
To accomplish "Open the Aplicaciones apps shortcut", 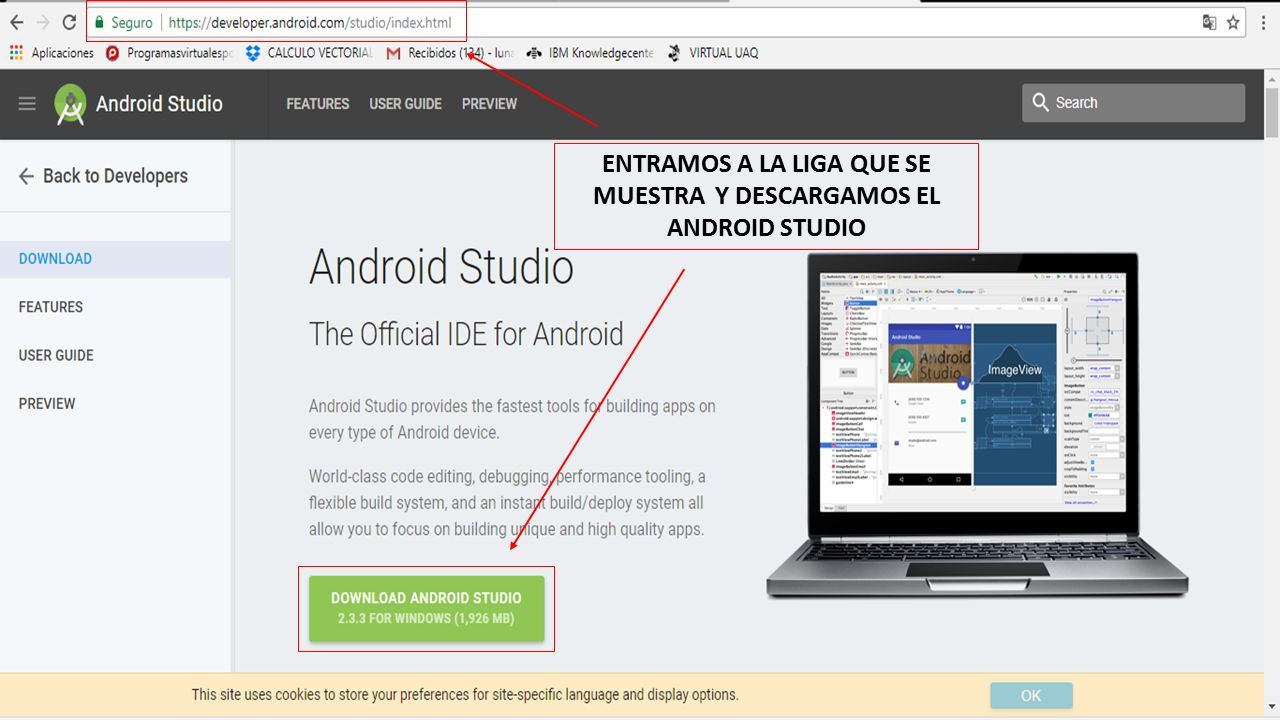I will (52, 53).
